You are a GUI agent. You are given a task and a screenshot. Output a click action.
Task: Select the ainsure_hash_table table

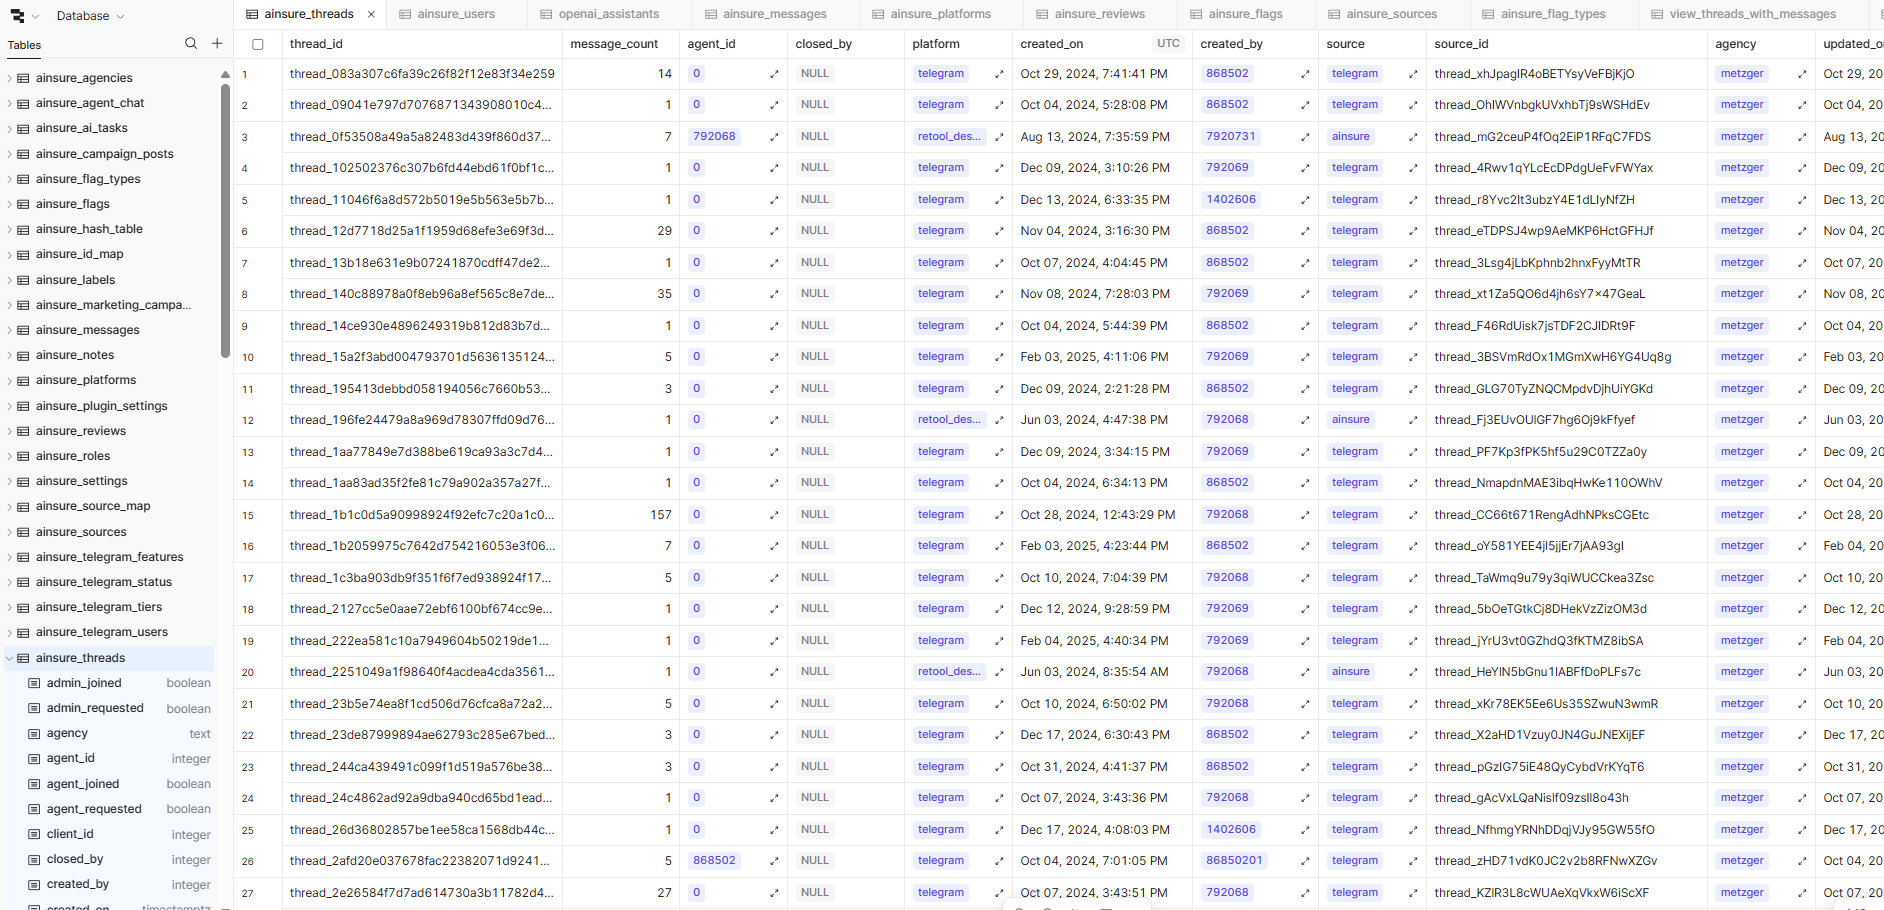pos(89,229)
